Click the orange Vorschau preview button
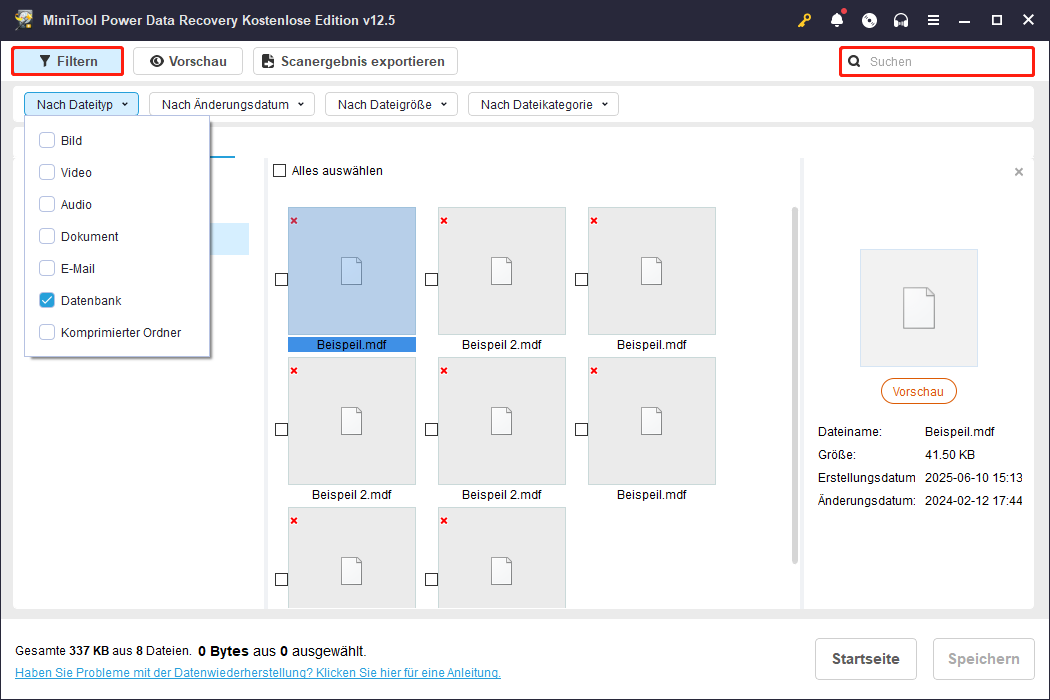The image size is (1050, 700). 918,391
